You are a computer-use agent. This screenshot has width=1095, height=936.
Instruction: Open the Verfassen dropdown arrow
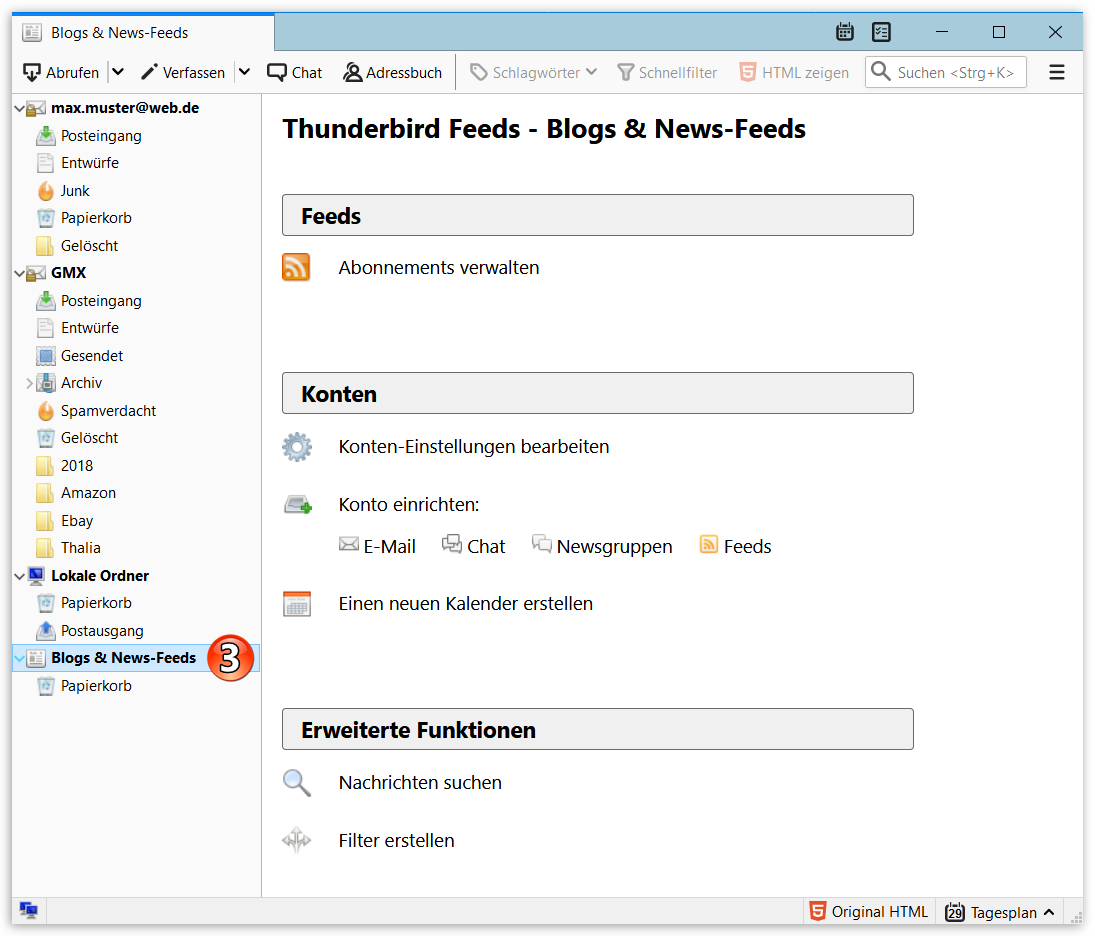pos(244,72)
